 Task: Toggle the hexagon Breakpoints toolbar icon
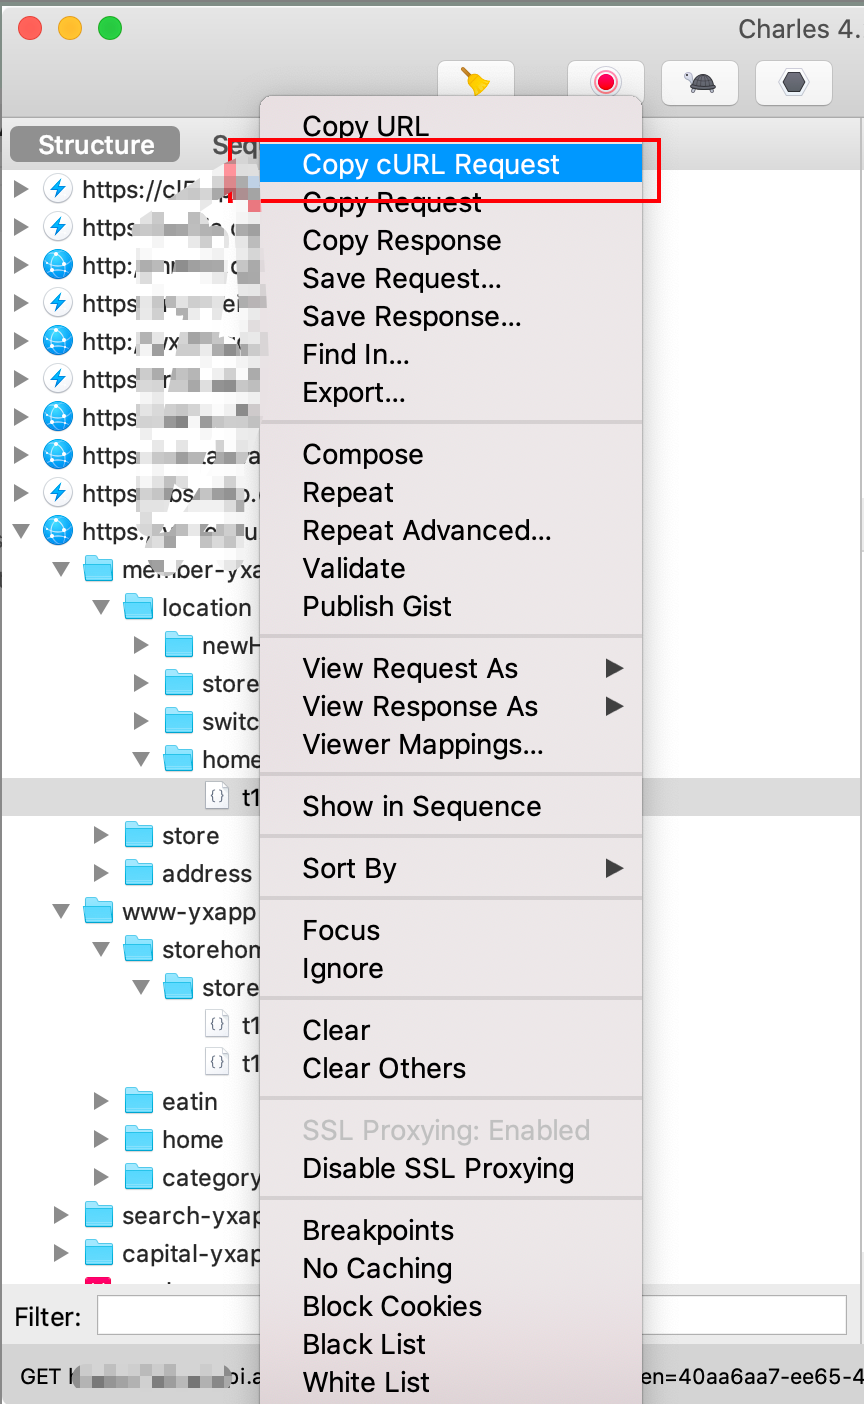pyautogui.click(x=794, y=82)
